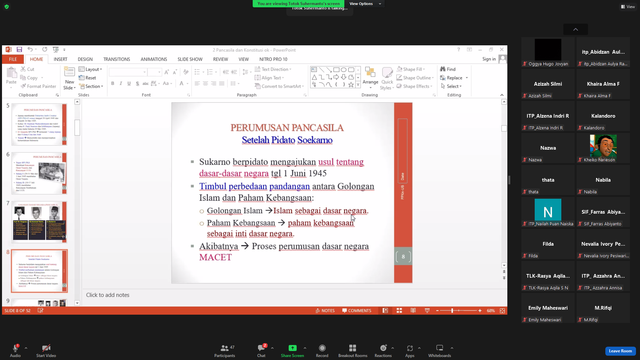Open the Chat panel
This screenshot has width=640, height=360.
(x=261, y=350)
